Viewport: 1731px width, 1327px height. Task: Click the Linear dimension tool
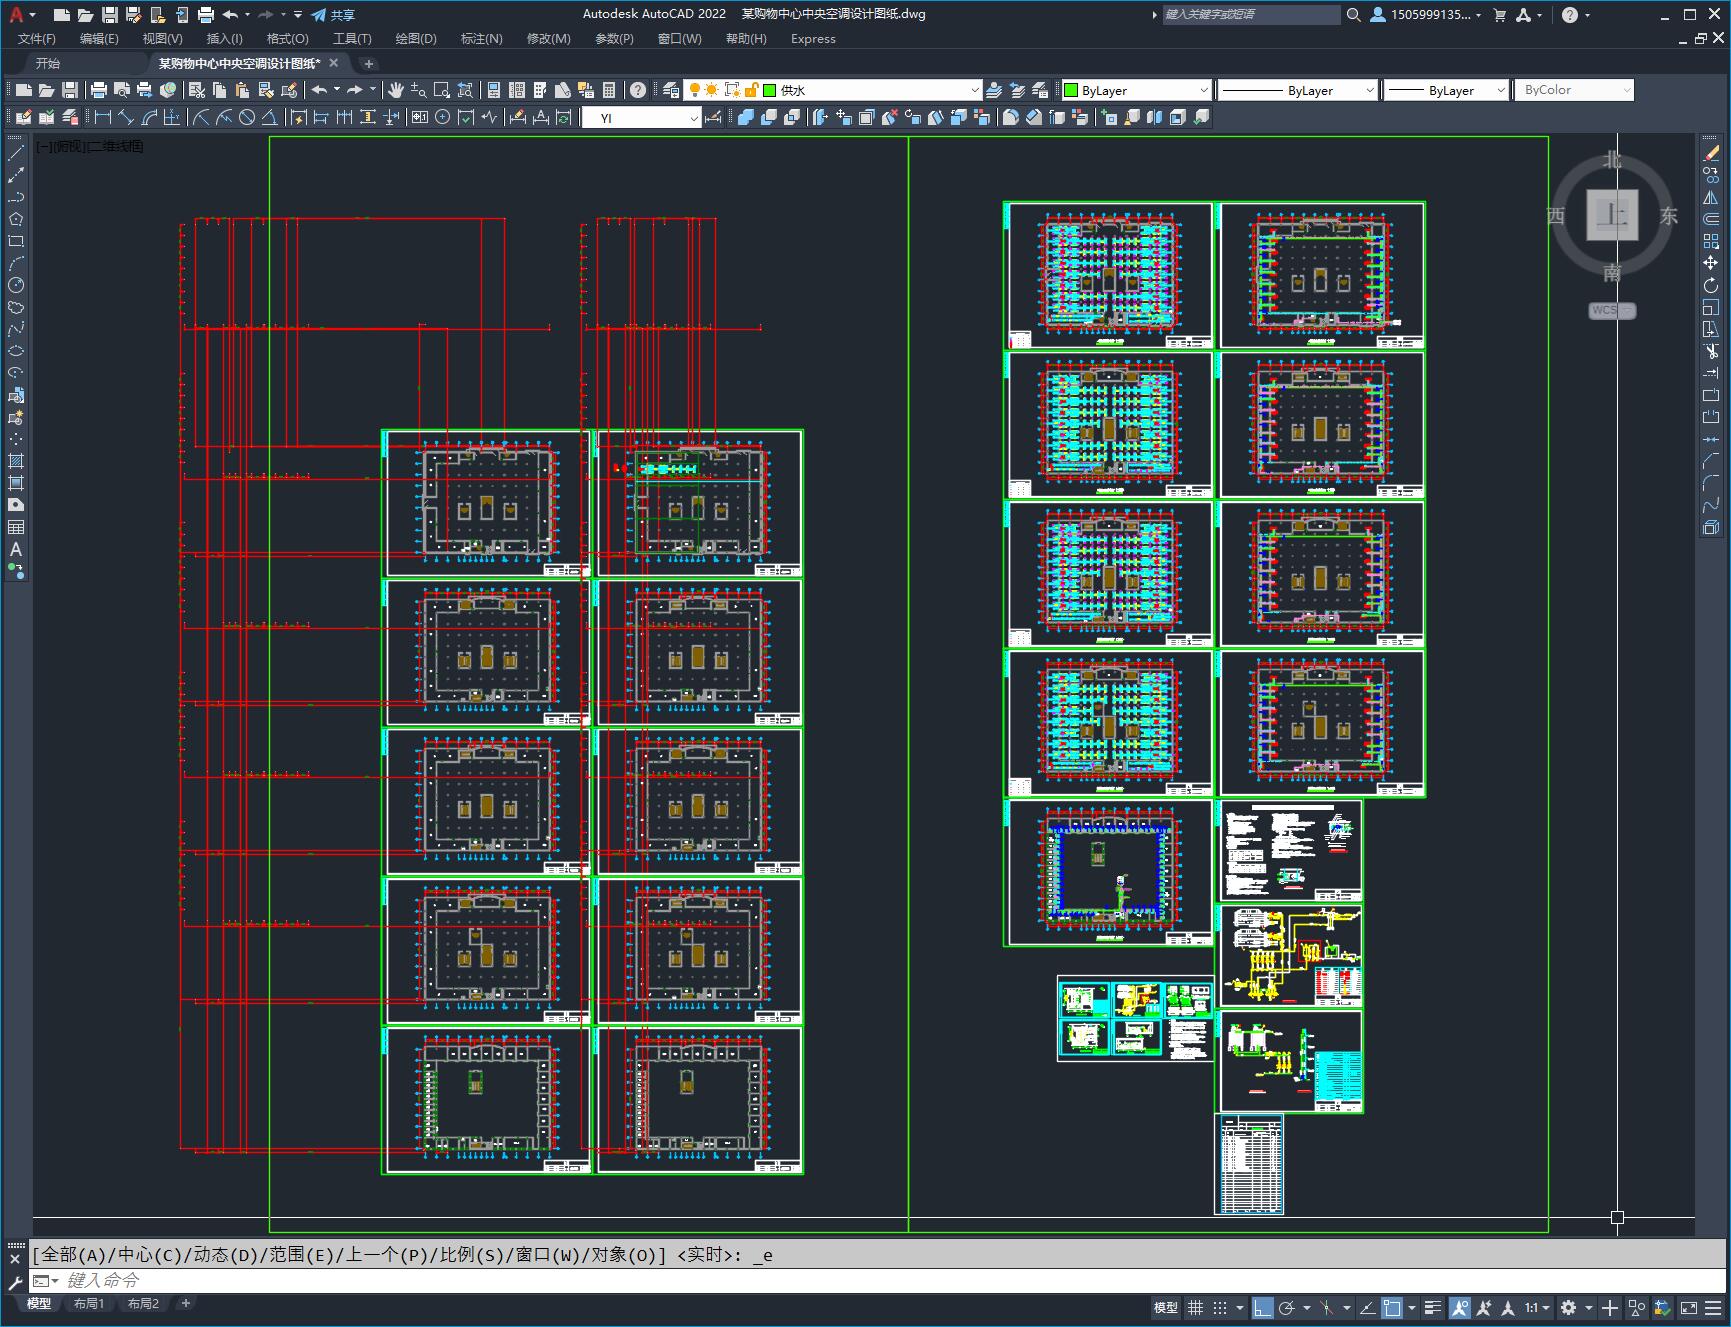pyautogui.click(x=103, y=118)
